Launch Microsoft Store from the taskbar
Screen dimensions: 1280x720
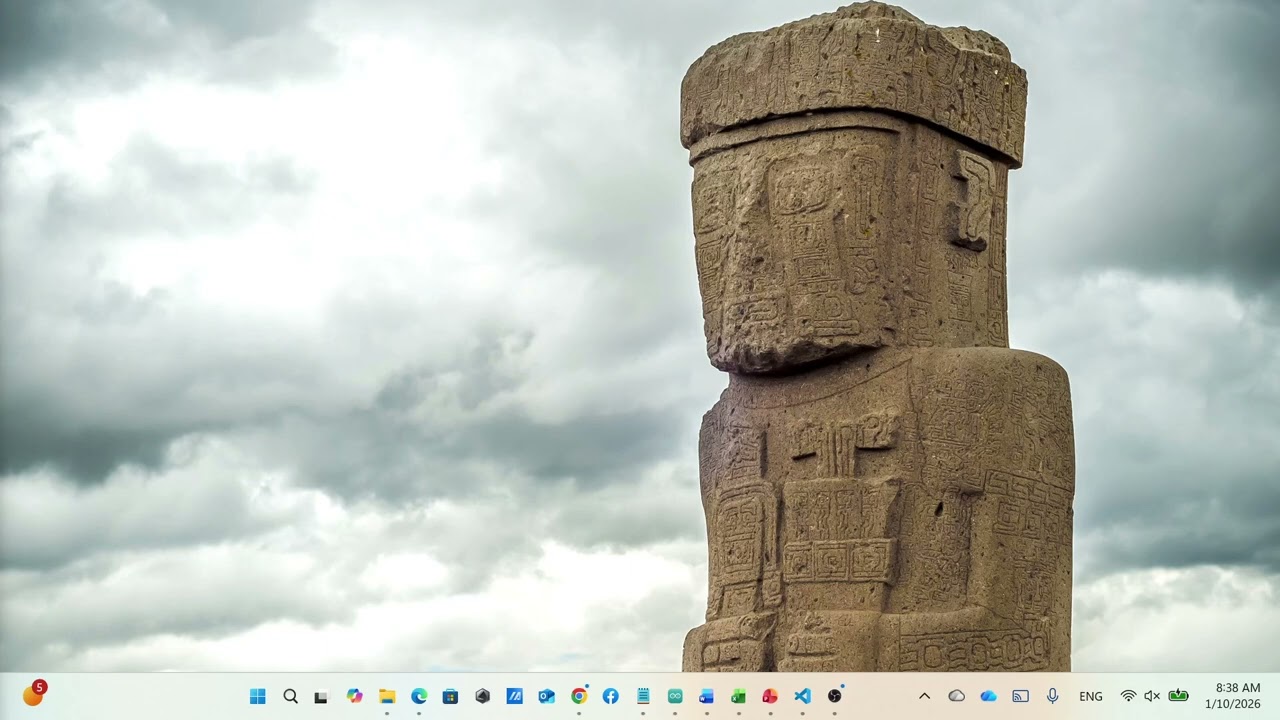pyautogui.click(x=451, y=696)
